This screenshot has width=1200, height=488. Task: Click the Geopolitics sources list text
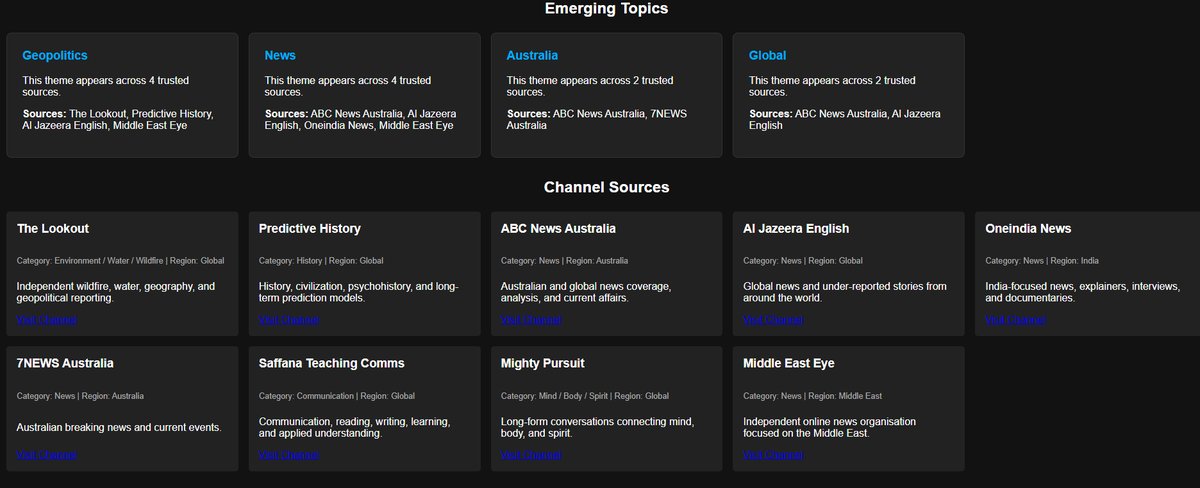(118, 120)
